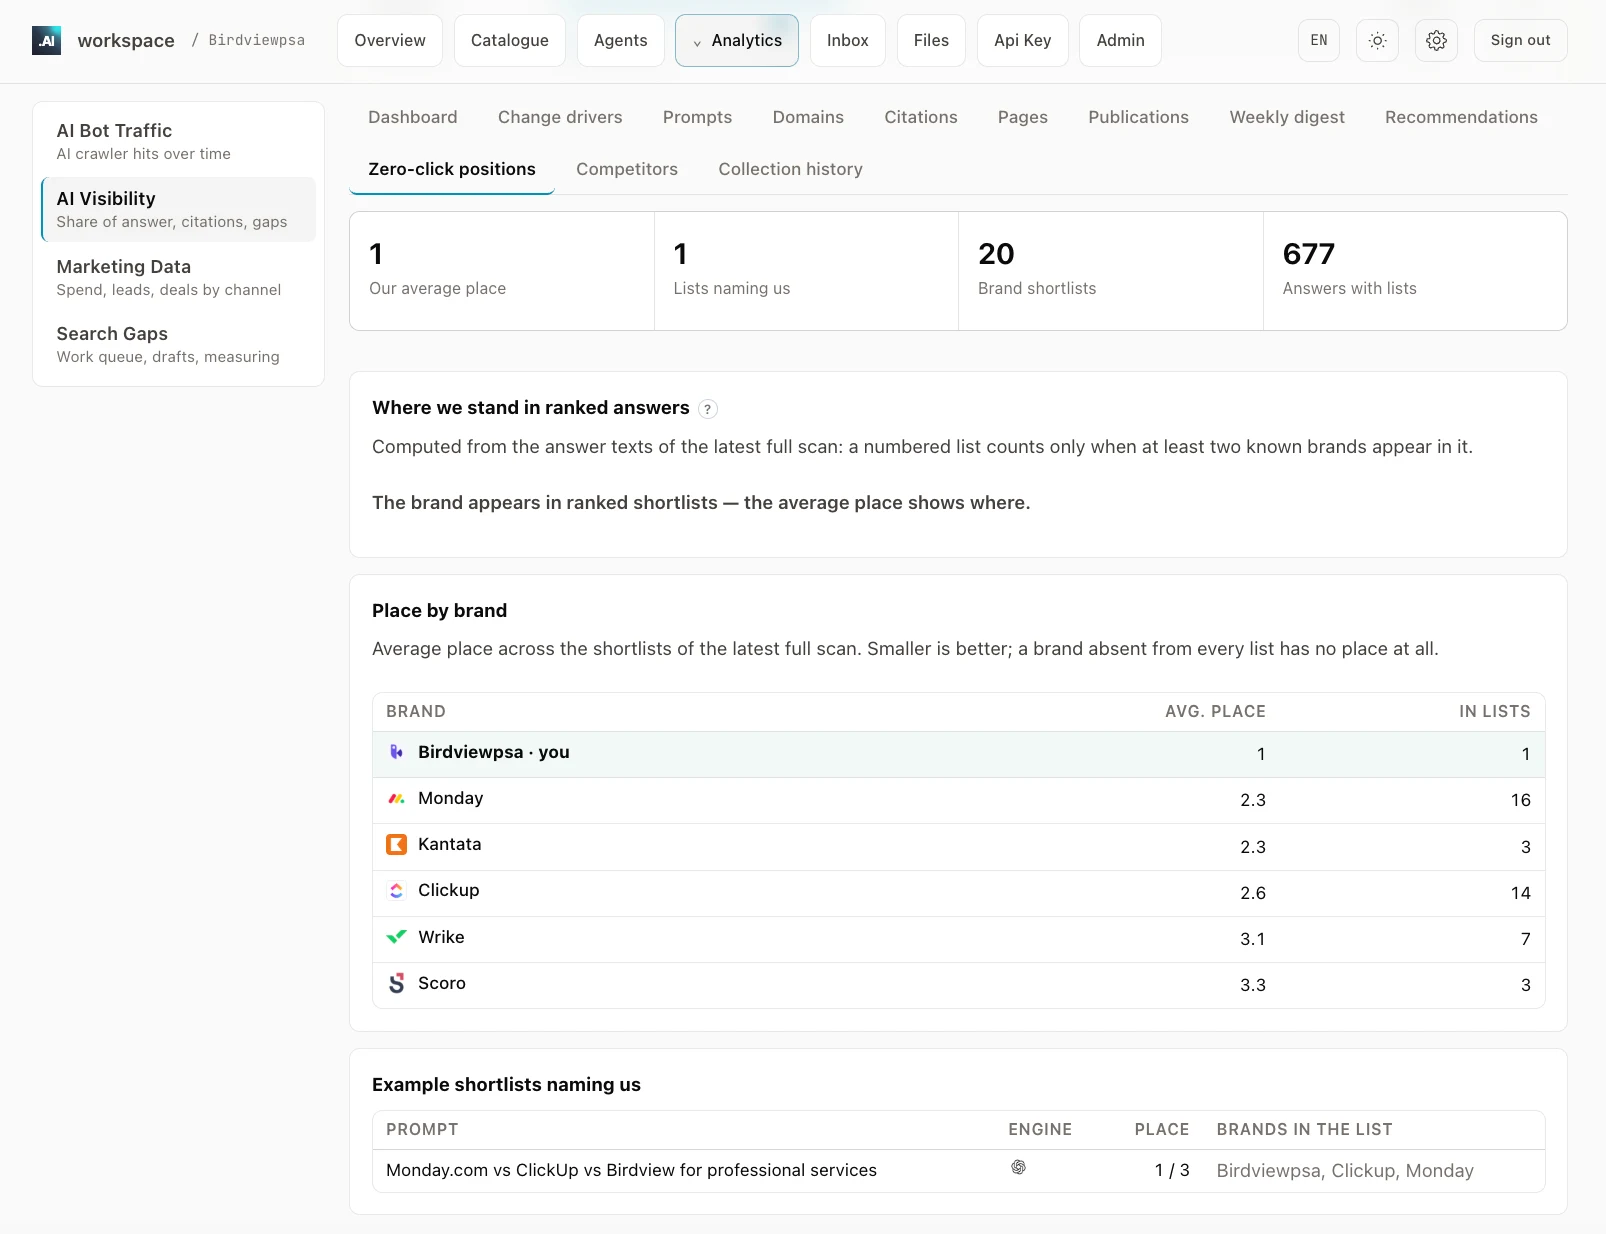Click the Kantata brand name
This screenshot has height=1234, width=1606.
tap(450, 844)
